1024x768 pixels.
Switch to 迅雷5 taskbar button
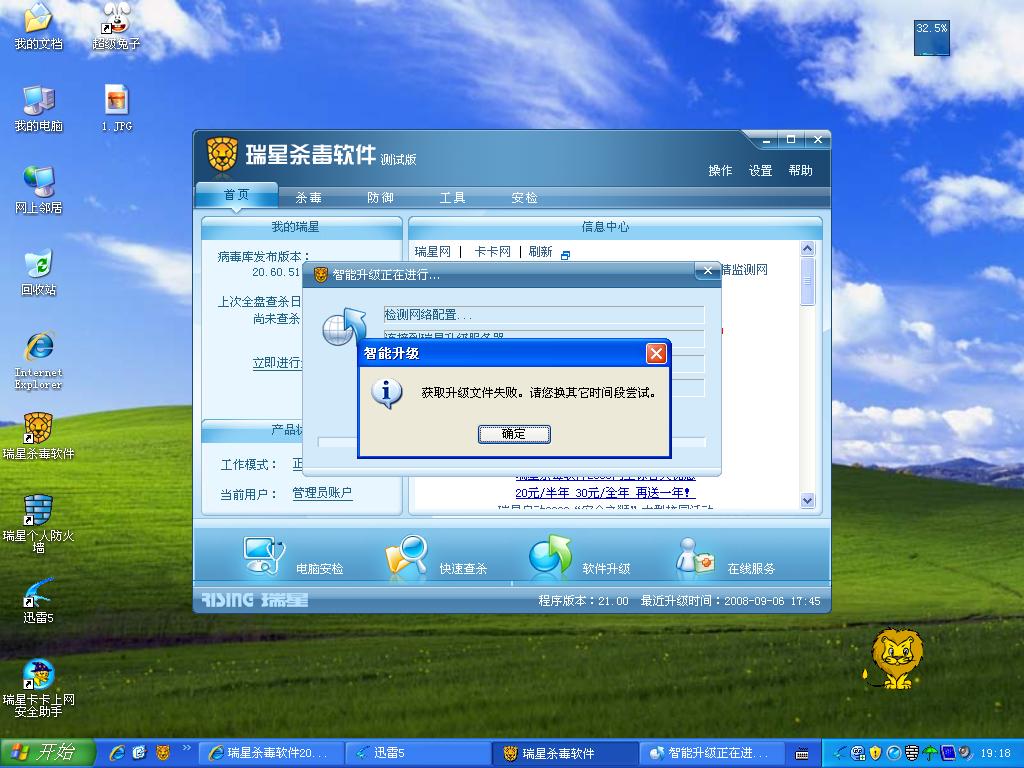(417, 753)
